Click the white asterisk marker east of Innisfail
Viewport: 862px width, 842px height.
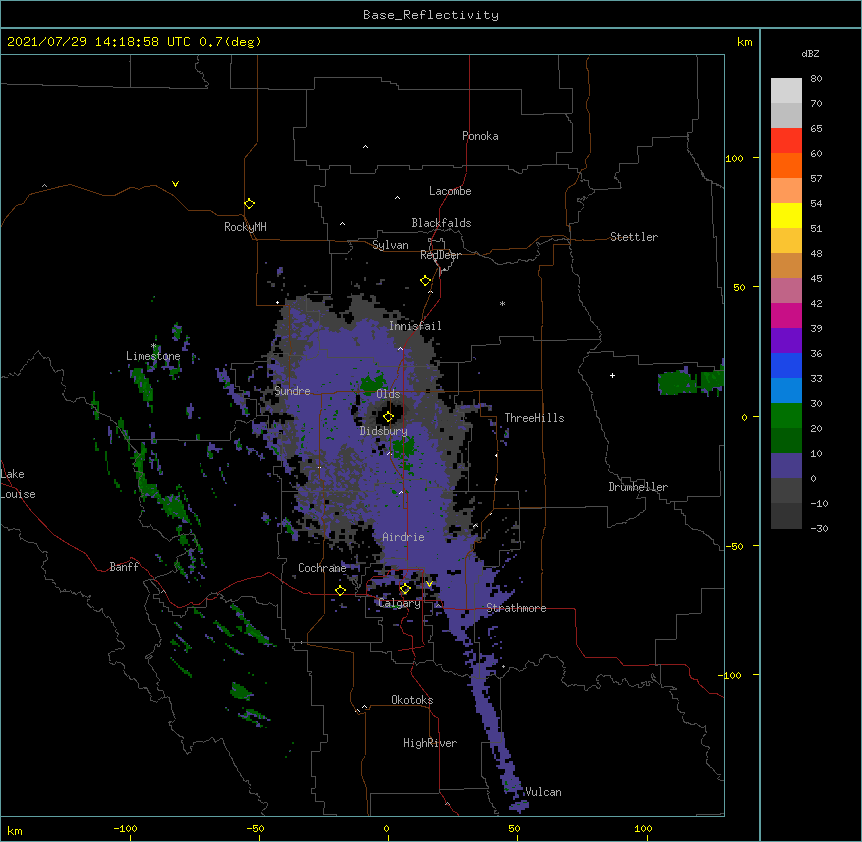[502, 303]
